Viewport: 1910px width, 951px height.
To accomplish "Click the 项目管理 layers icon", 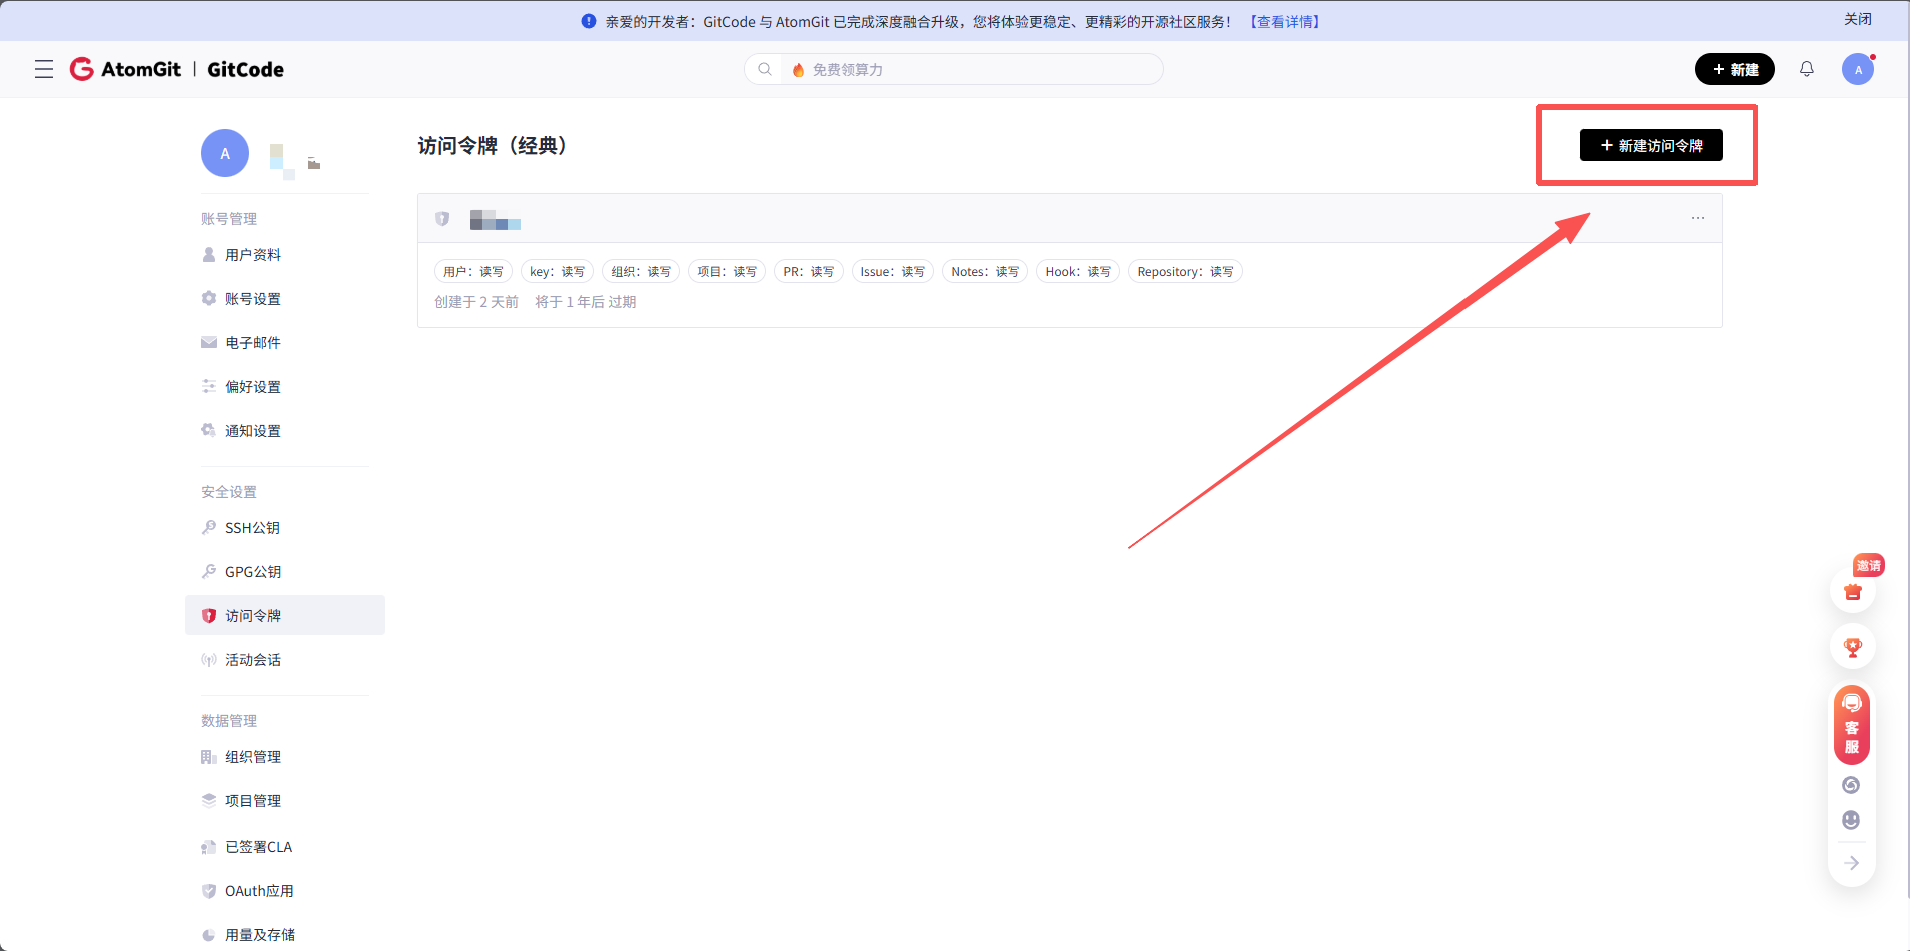I will [209, 801].
